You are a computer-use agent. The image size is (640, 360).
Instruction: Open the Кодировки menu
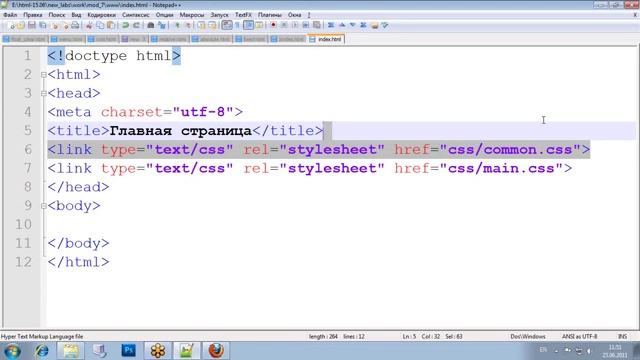pyautogui.click(x=102, y=15)
